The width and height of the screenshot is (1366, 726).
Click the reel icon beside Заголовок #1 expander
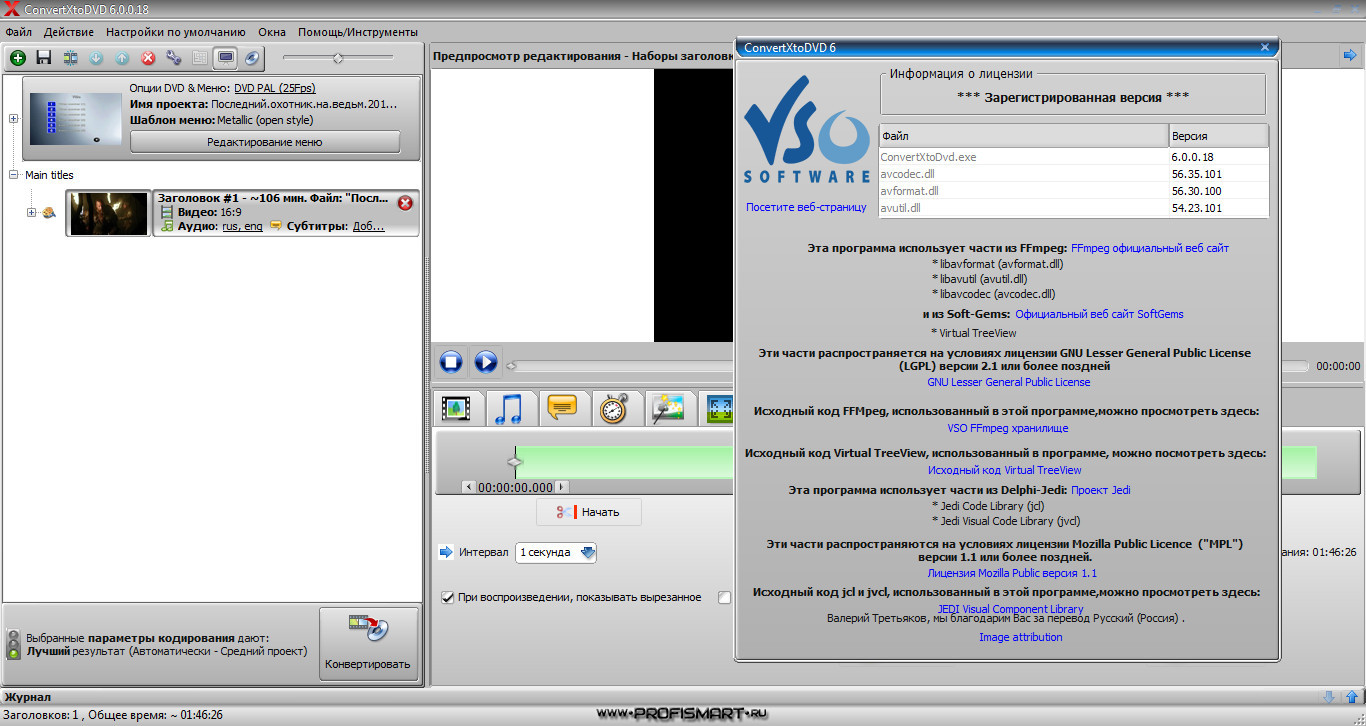click(48, 213)
